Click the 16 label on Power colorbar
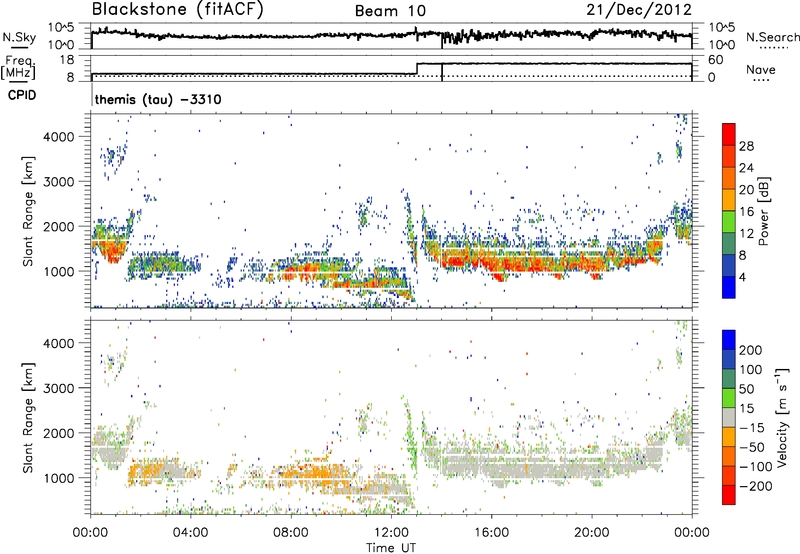Image resolution: width=800 pixels, height=554 pixels. point(746,212)
